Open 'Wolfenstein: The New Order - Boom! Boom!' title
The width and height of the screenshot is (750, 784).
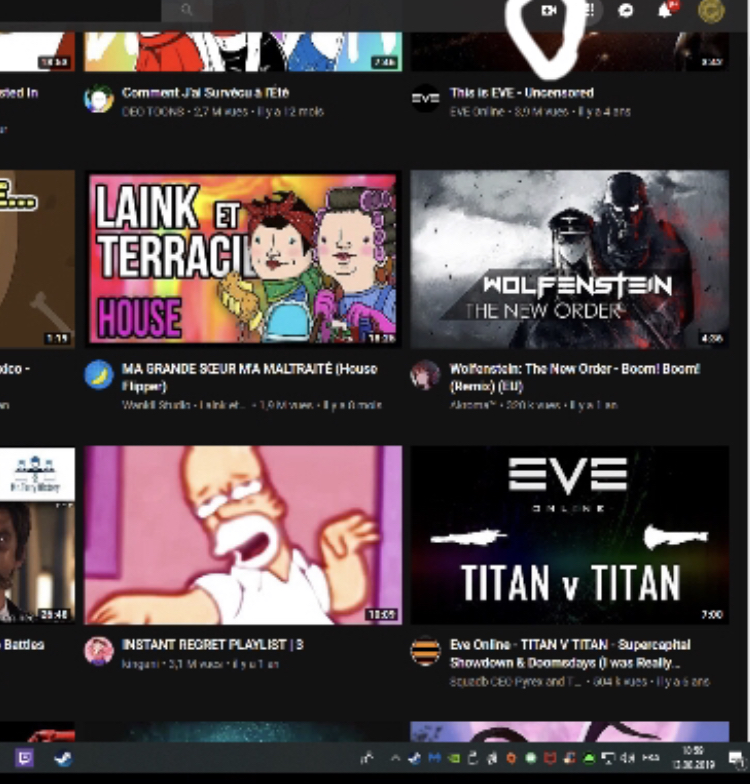(x=574, y=378)
